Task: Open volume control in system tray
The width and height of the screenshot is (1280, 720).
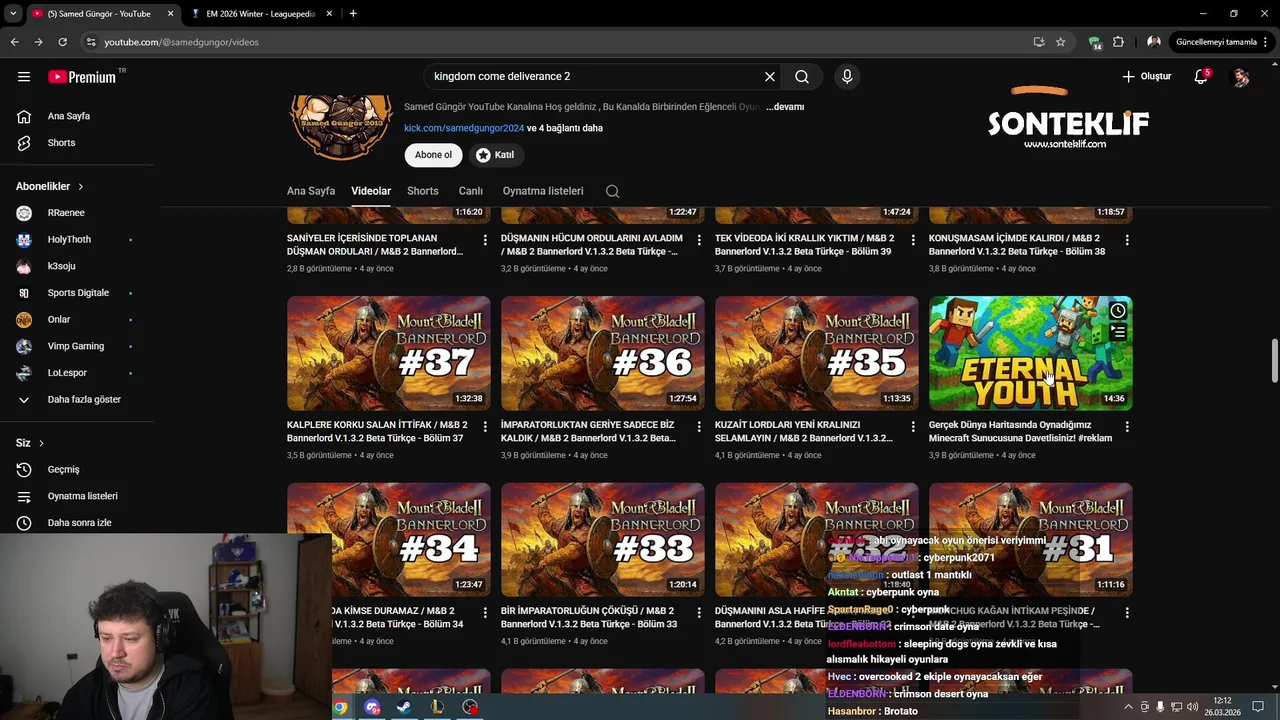Action: pos(1192,707)
